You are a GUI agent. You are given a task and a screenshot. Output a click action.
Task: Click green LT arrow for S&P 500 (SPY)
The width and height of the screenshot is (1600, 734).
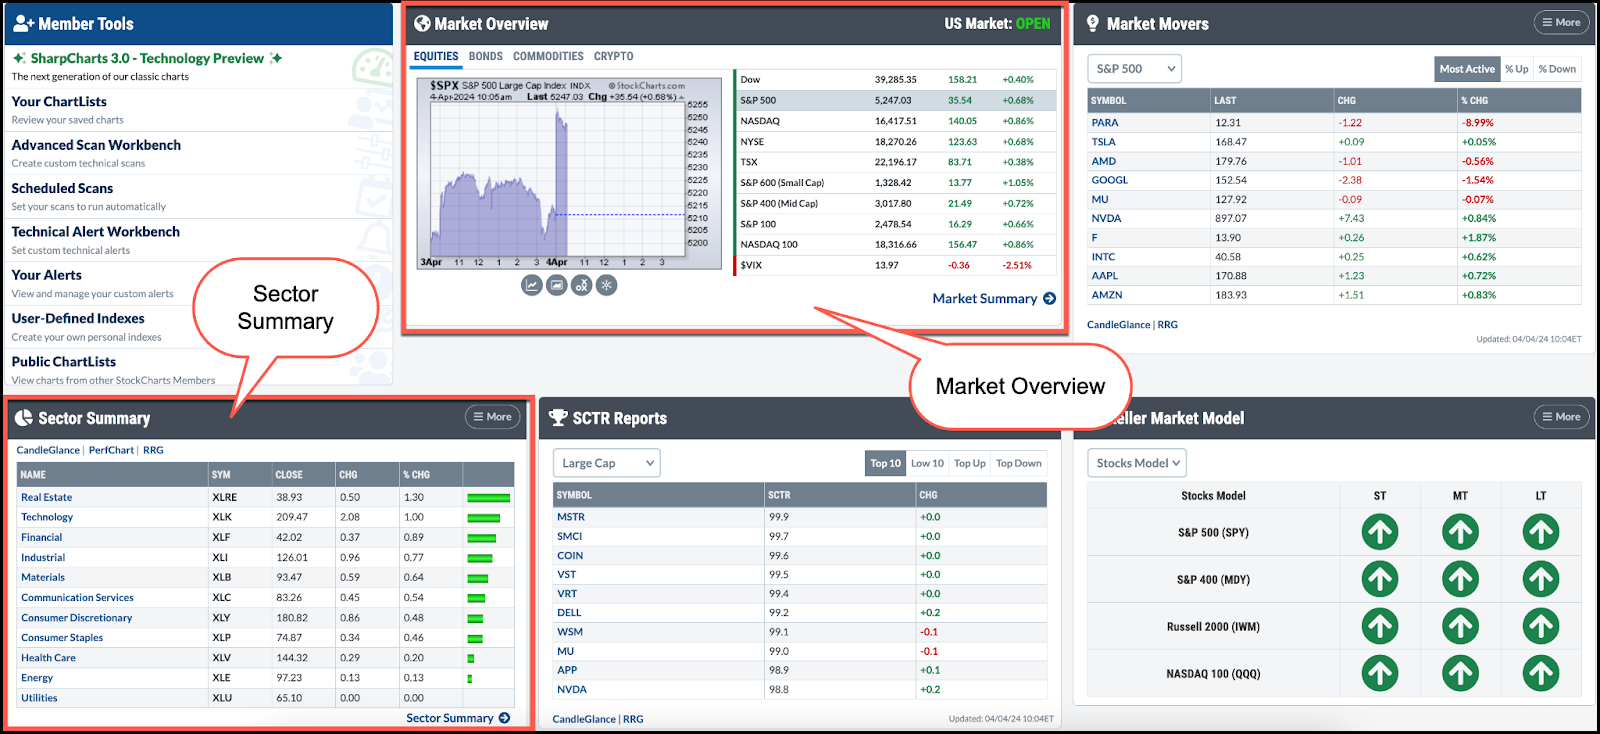1541,532
